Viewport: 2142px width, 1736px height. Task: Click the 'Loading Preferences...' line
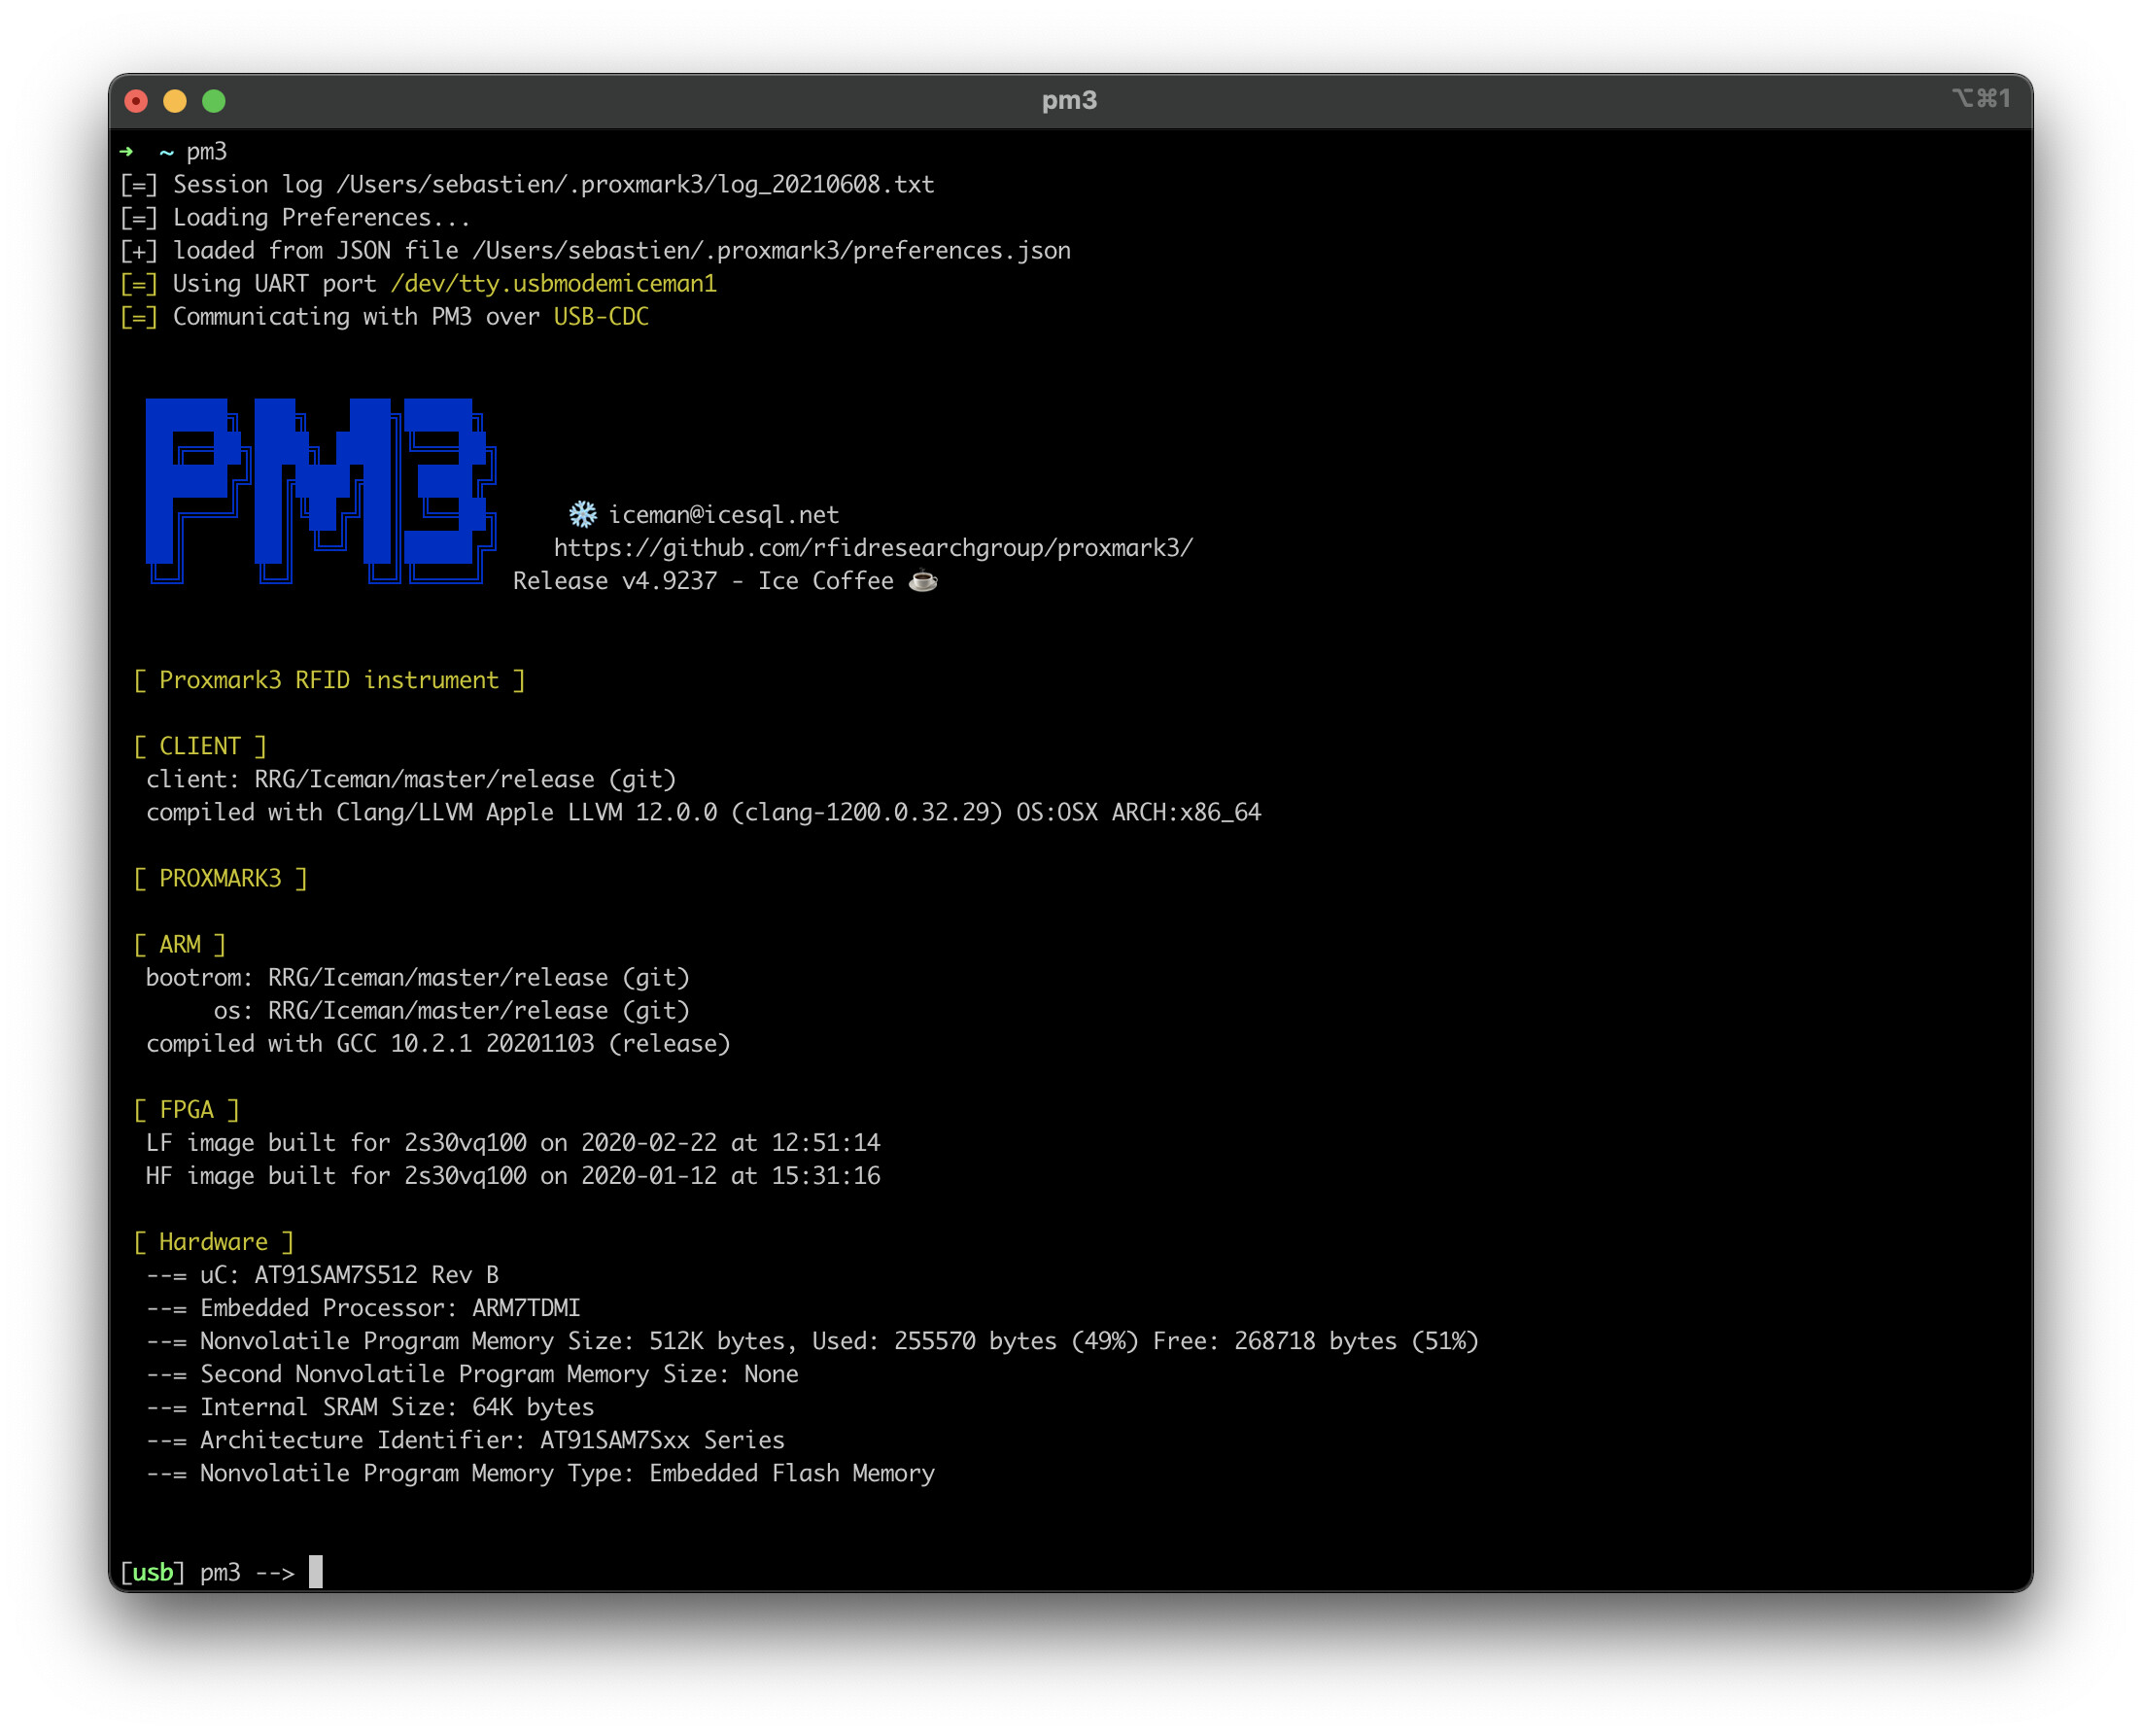point(295,218)
